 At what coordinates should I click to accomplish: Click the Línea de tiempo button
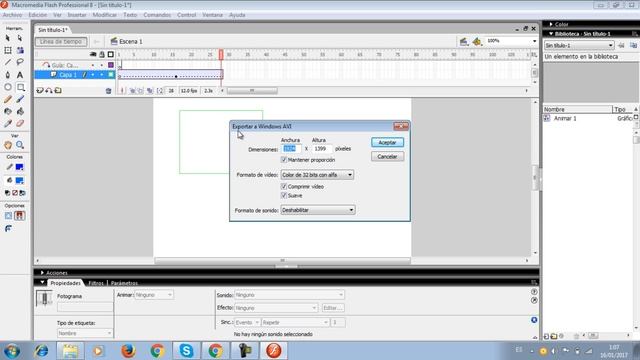pyautogui.click(x=61, y=42)
